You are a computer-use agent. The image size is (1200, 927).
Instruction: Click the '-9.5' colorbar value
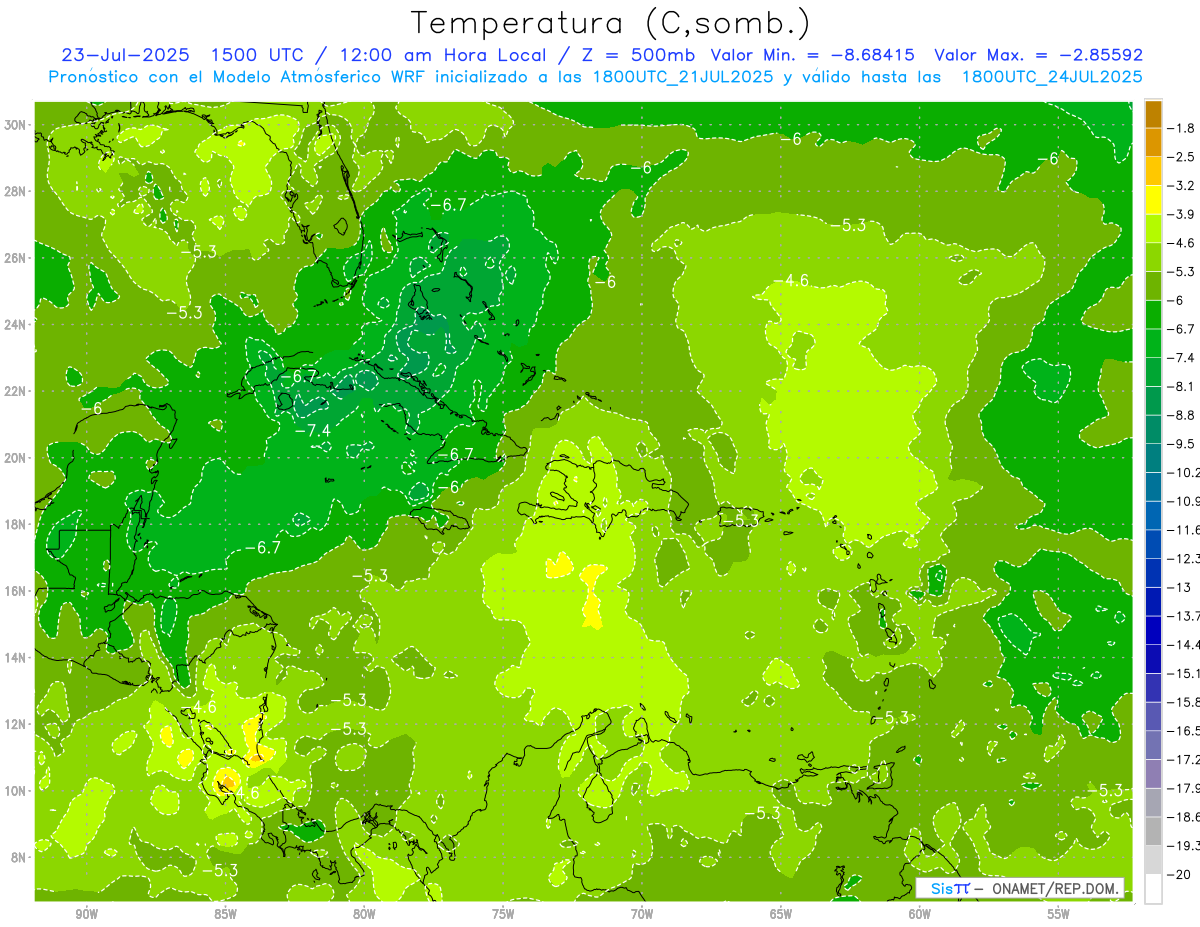[1181, 443]
